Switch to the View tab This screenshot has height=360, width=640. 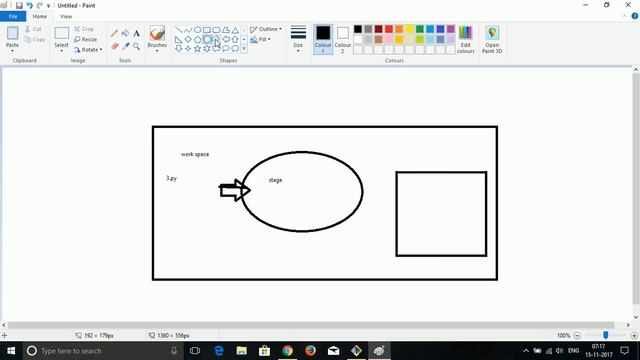coord(66,16)
